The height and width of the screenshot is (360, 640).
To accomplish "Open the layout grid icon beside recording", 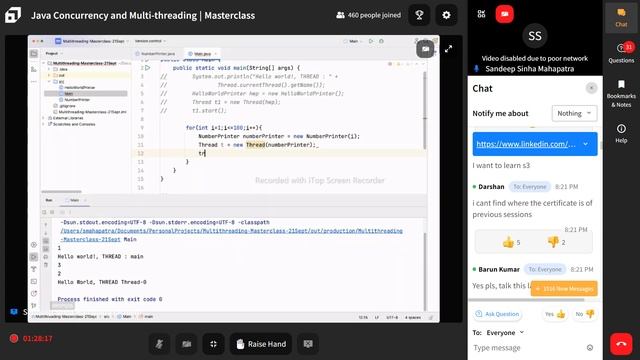I will (481, 14).
